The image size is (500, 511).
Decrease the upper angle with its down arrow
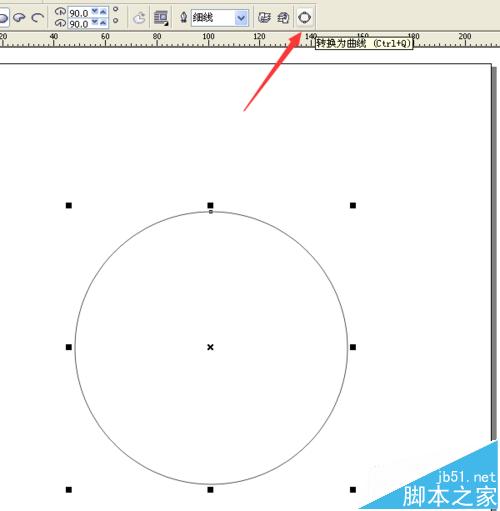(x=95, y=11)
